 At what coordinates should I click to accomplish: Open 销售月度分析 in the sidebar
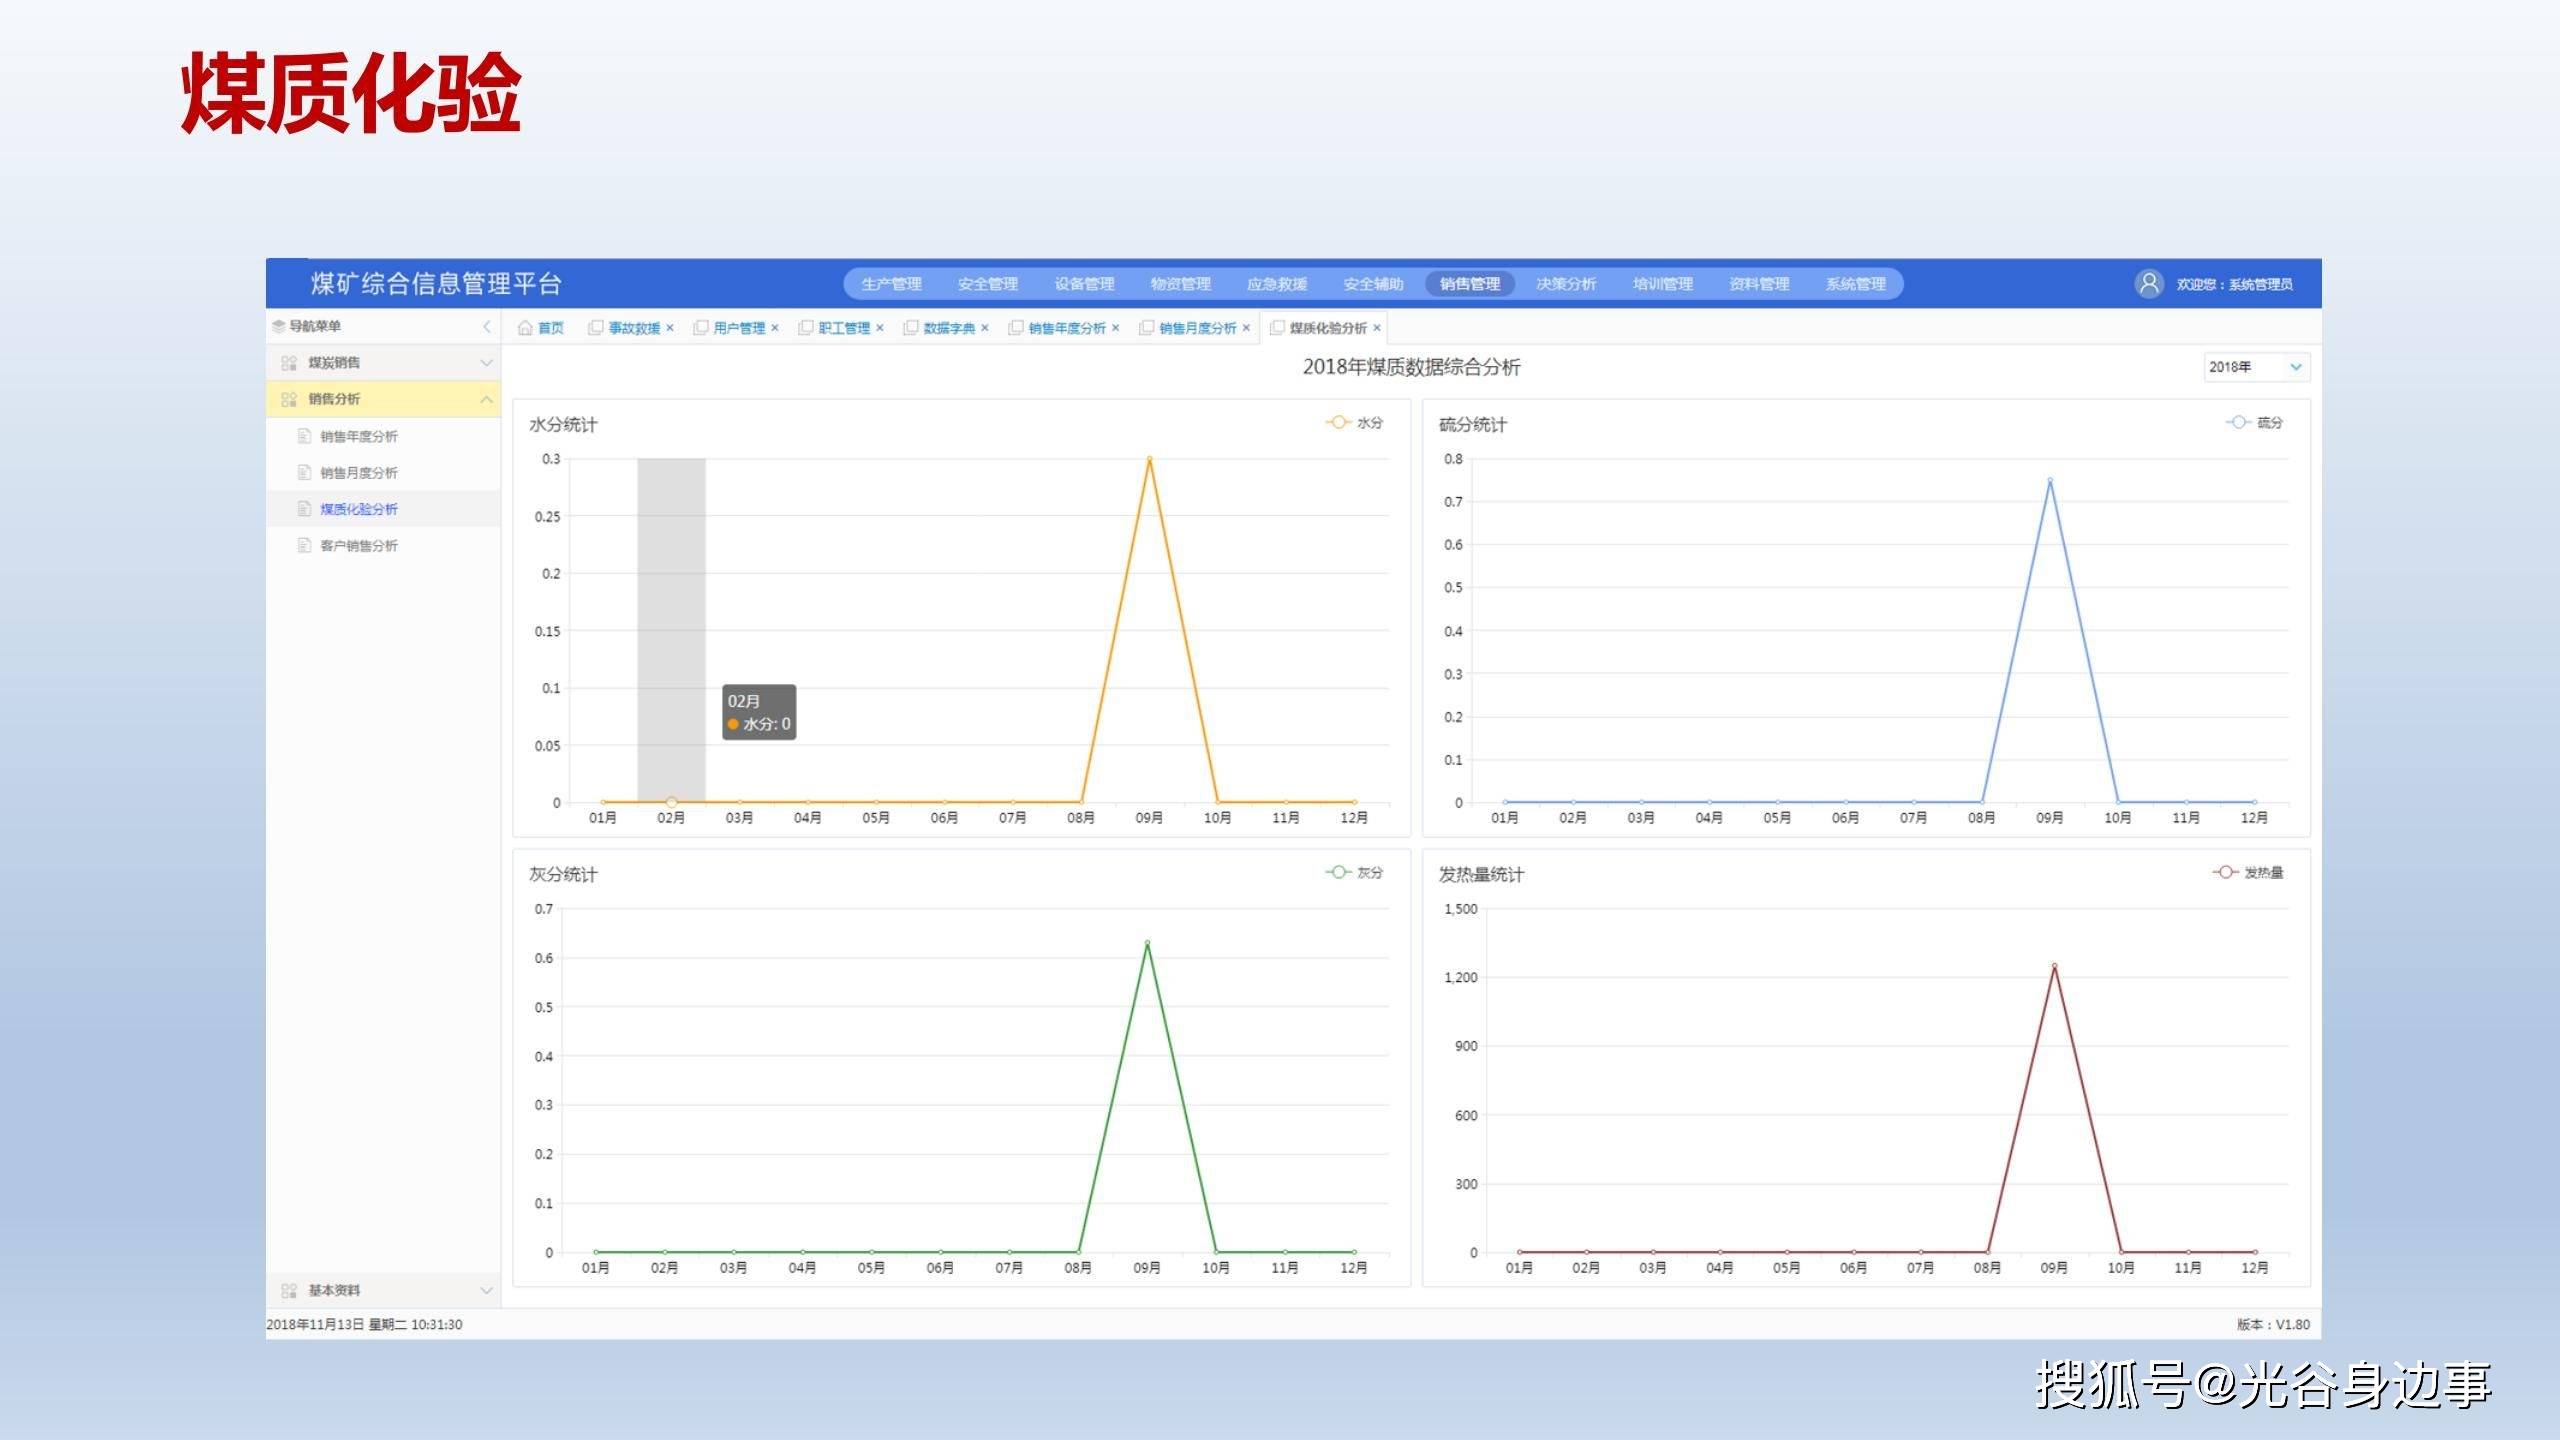point(358,473)
